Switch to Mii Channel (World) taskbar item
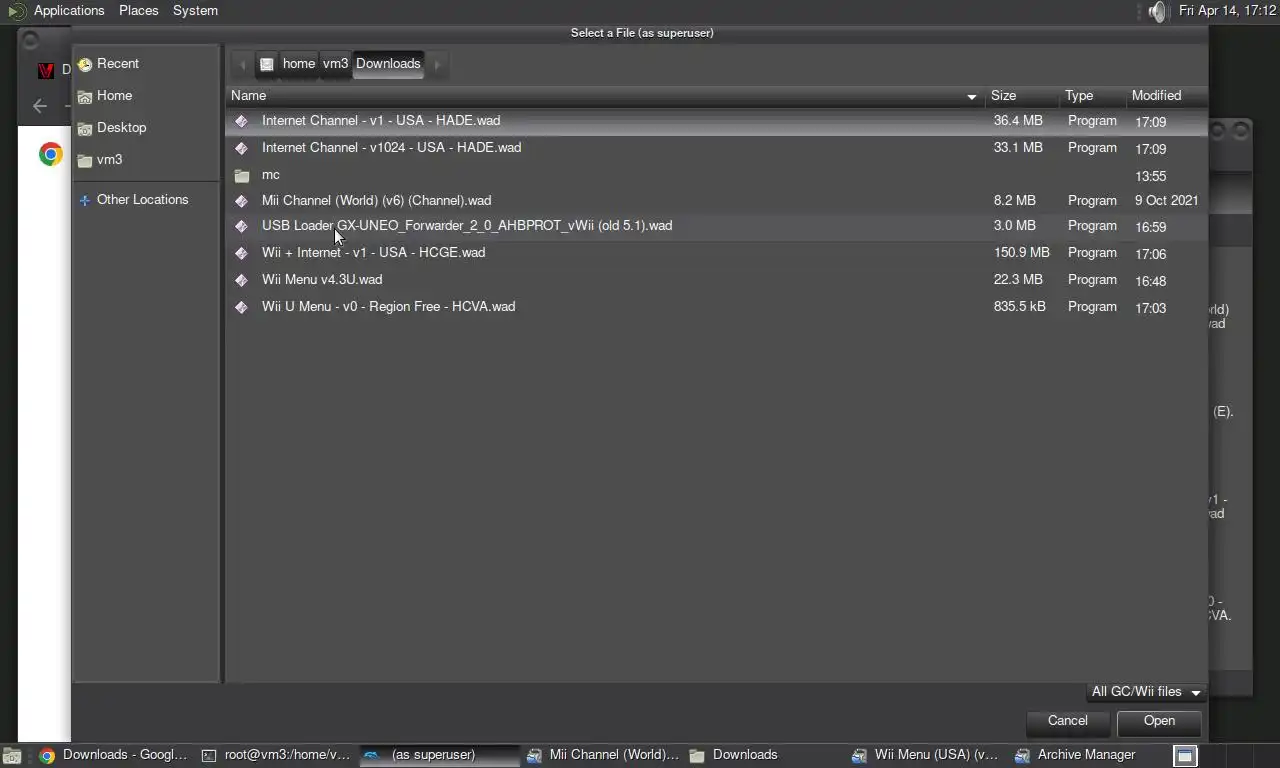 coord(603,755)
